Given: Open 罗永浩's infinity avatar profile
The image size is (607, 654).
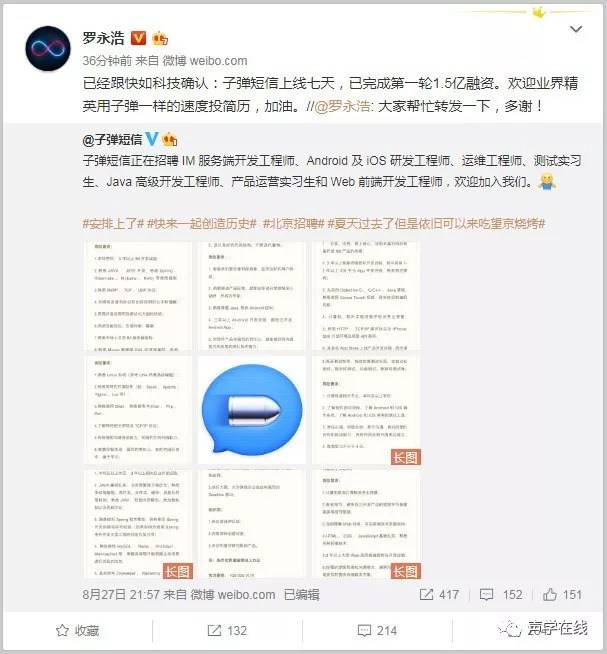Looking at the screenshot, I should pyautogui.click(x=48, y=48).
